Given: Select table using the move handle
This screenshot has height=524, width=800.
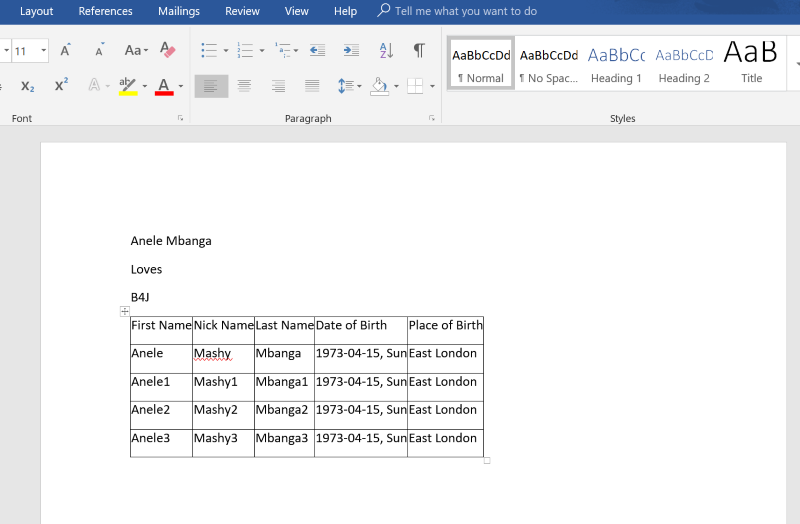Looking at the screenshot, I should tap(125, 311).
